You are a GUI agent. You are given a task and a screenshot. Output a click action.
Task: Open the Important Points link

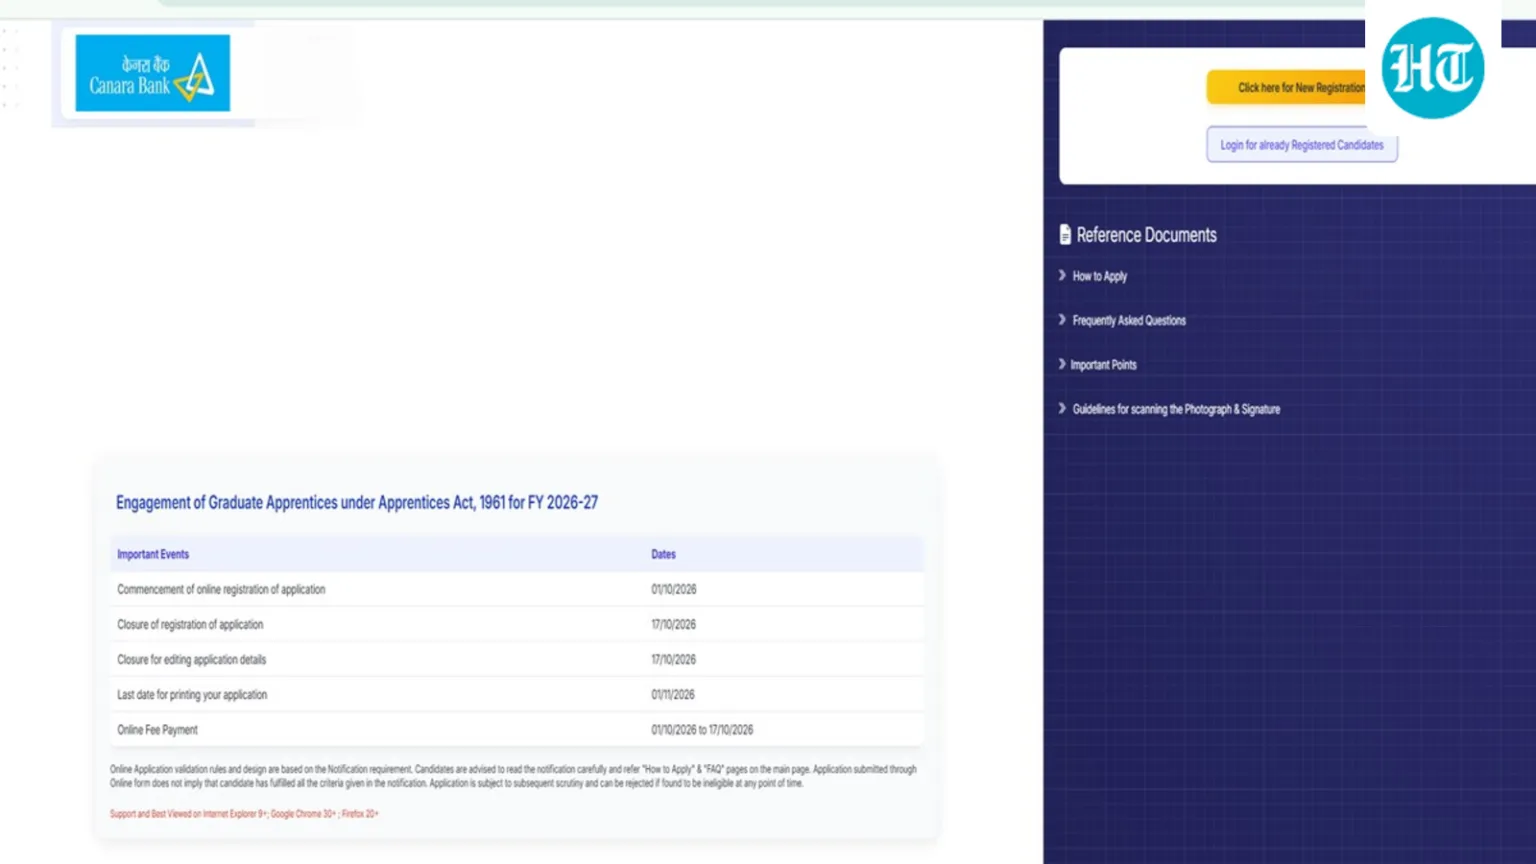coord(1104,365)
